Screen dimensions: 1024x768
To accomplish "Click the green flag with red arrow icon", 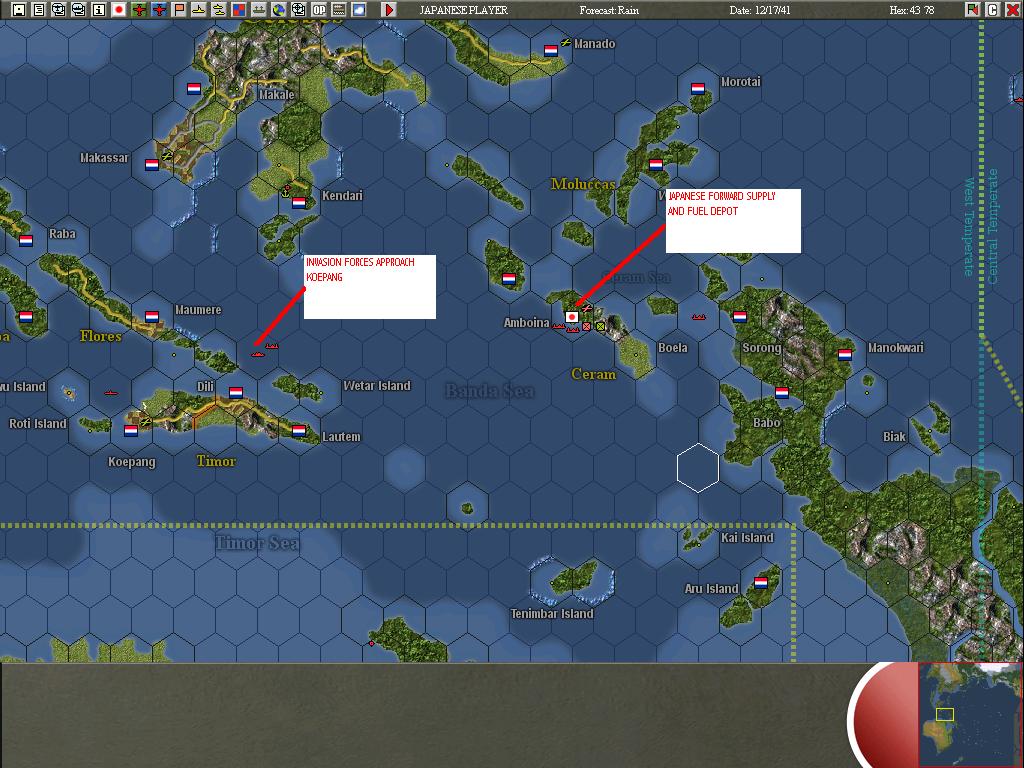I will coord(973,9).
